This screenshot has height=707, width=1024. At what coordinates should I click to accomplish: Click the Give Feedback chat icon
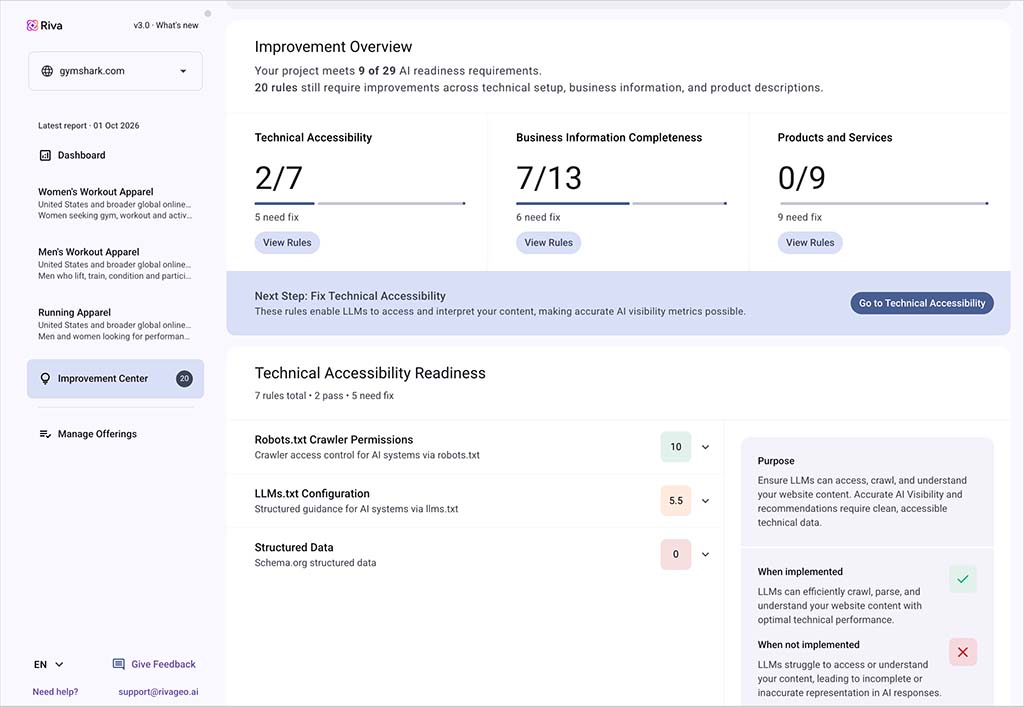[x=118, y=665]
